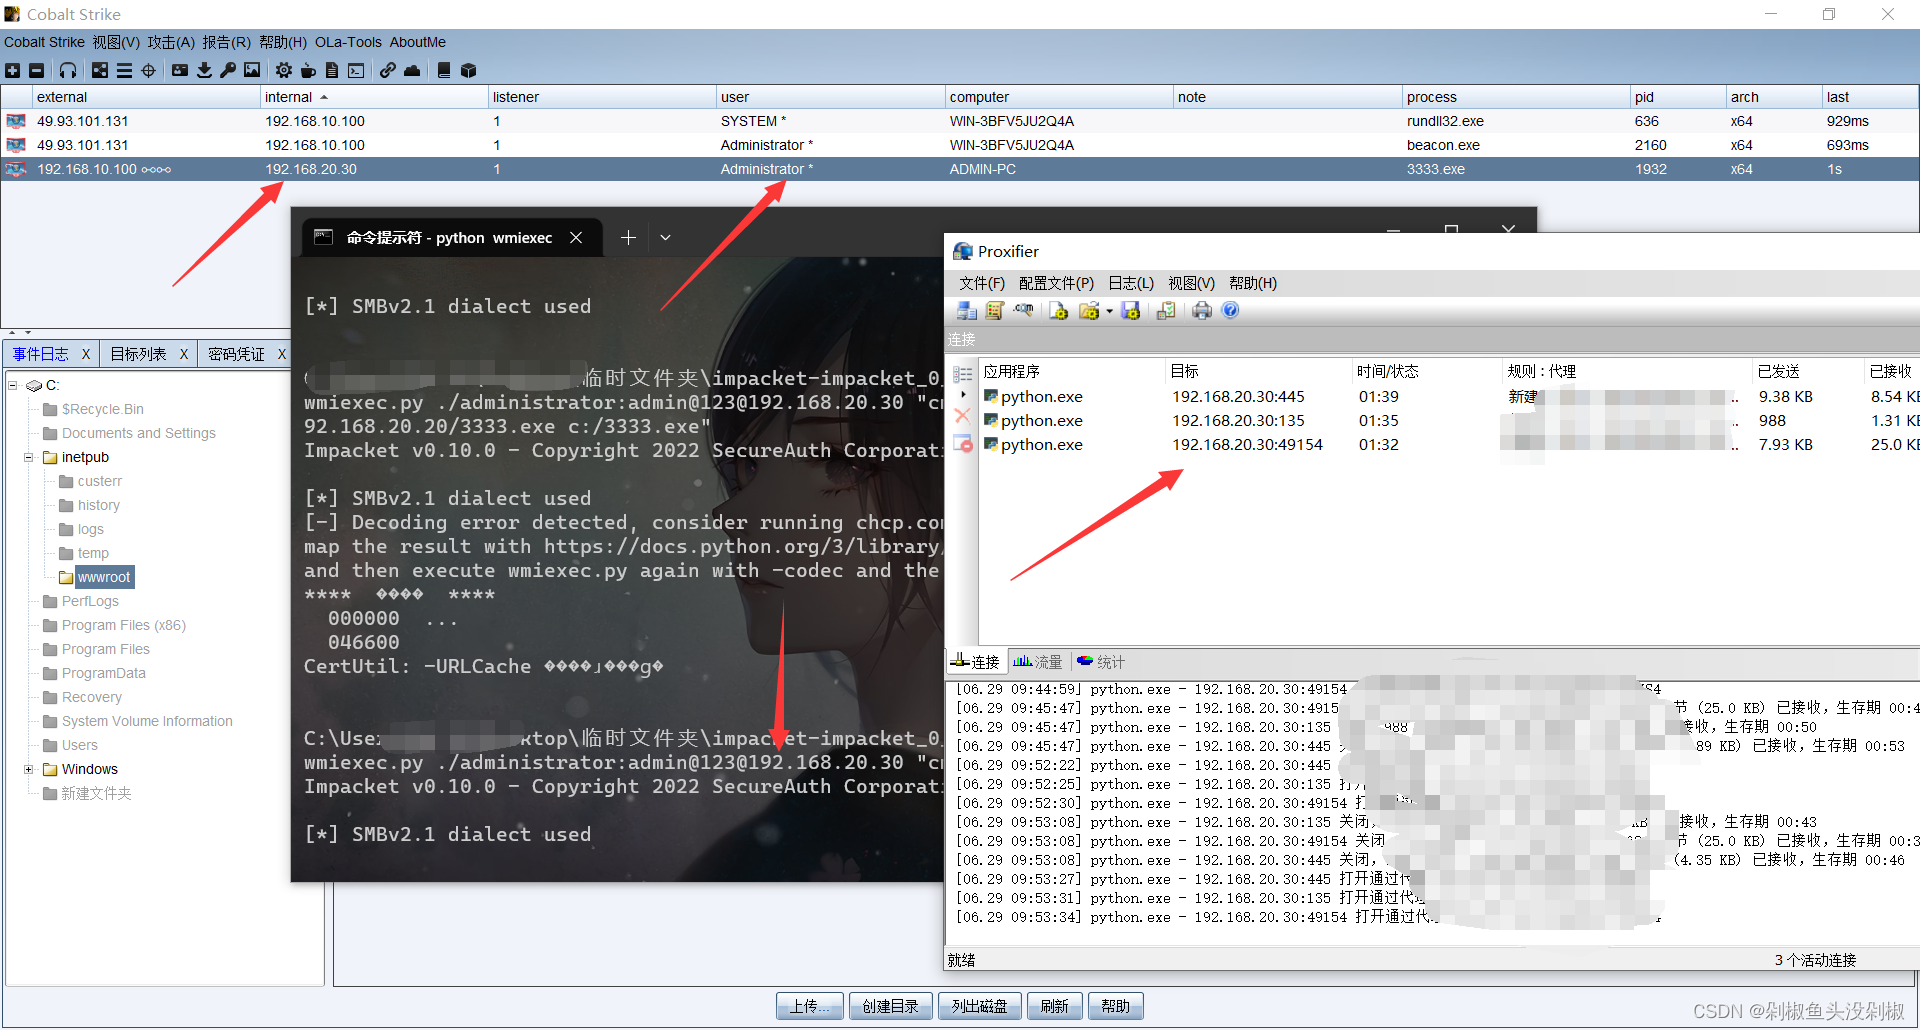The image size is (1920, 1030).
Task: Switch to pivot graph view icon
Action: [x=100, y=70]
